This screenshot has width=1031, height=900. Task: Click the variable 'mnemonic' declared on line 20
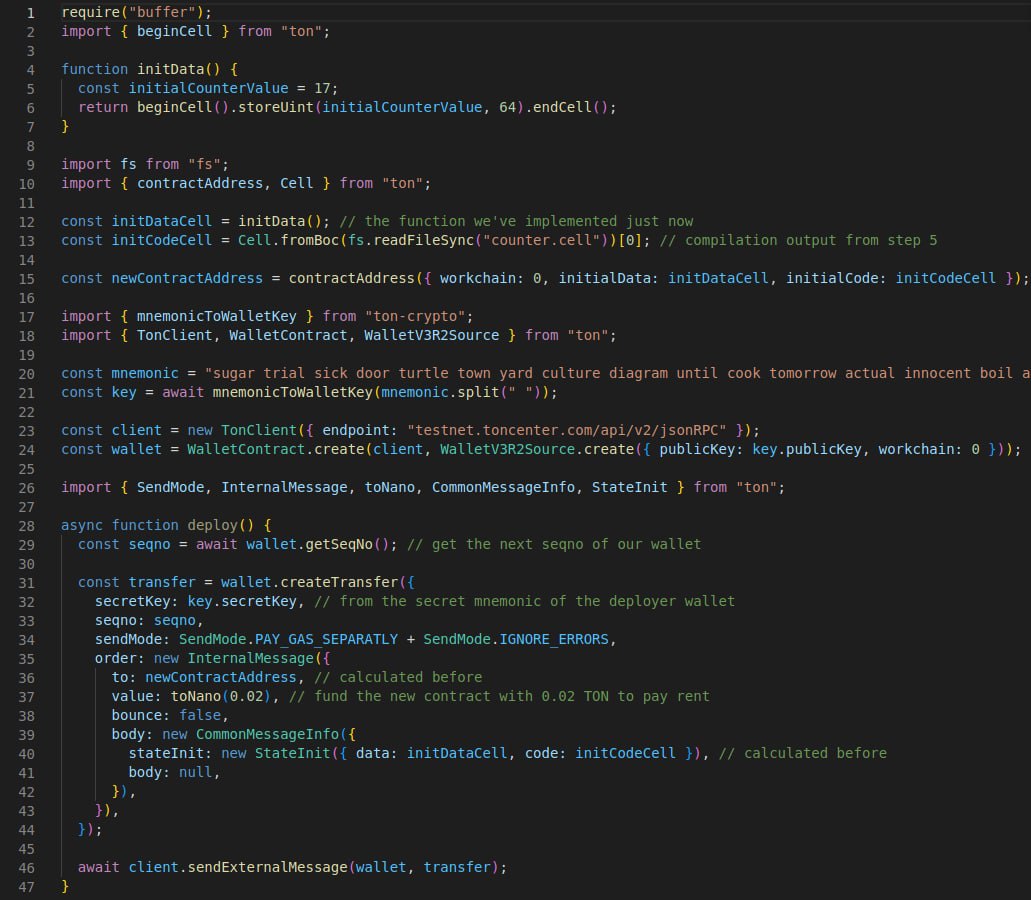[x=145, y=374]
